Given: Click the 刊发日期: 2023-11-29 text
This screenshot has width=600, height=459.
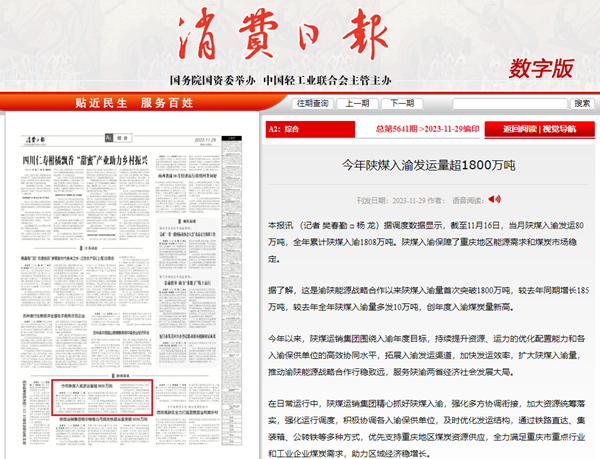Looking at the screenshot, I should point(390,200).
